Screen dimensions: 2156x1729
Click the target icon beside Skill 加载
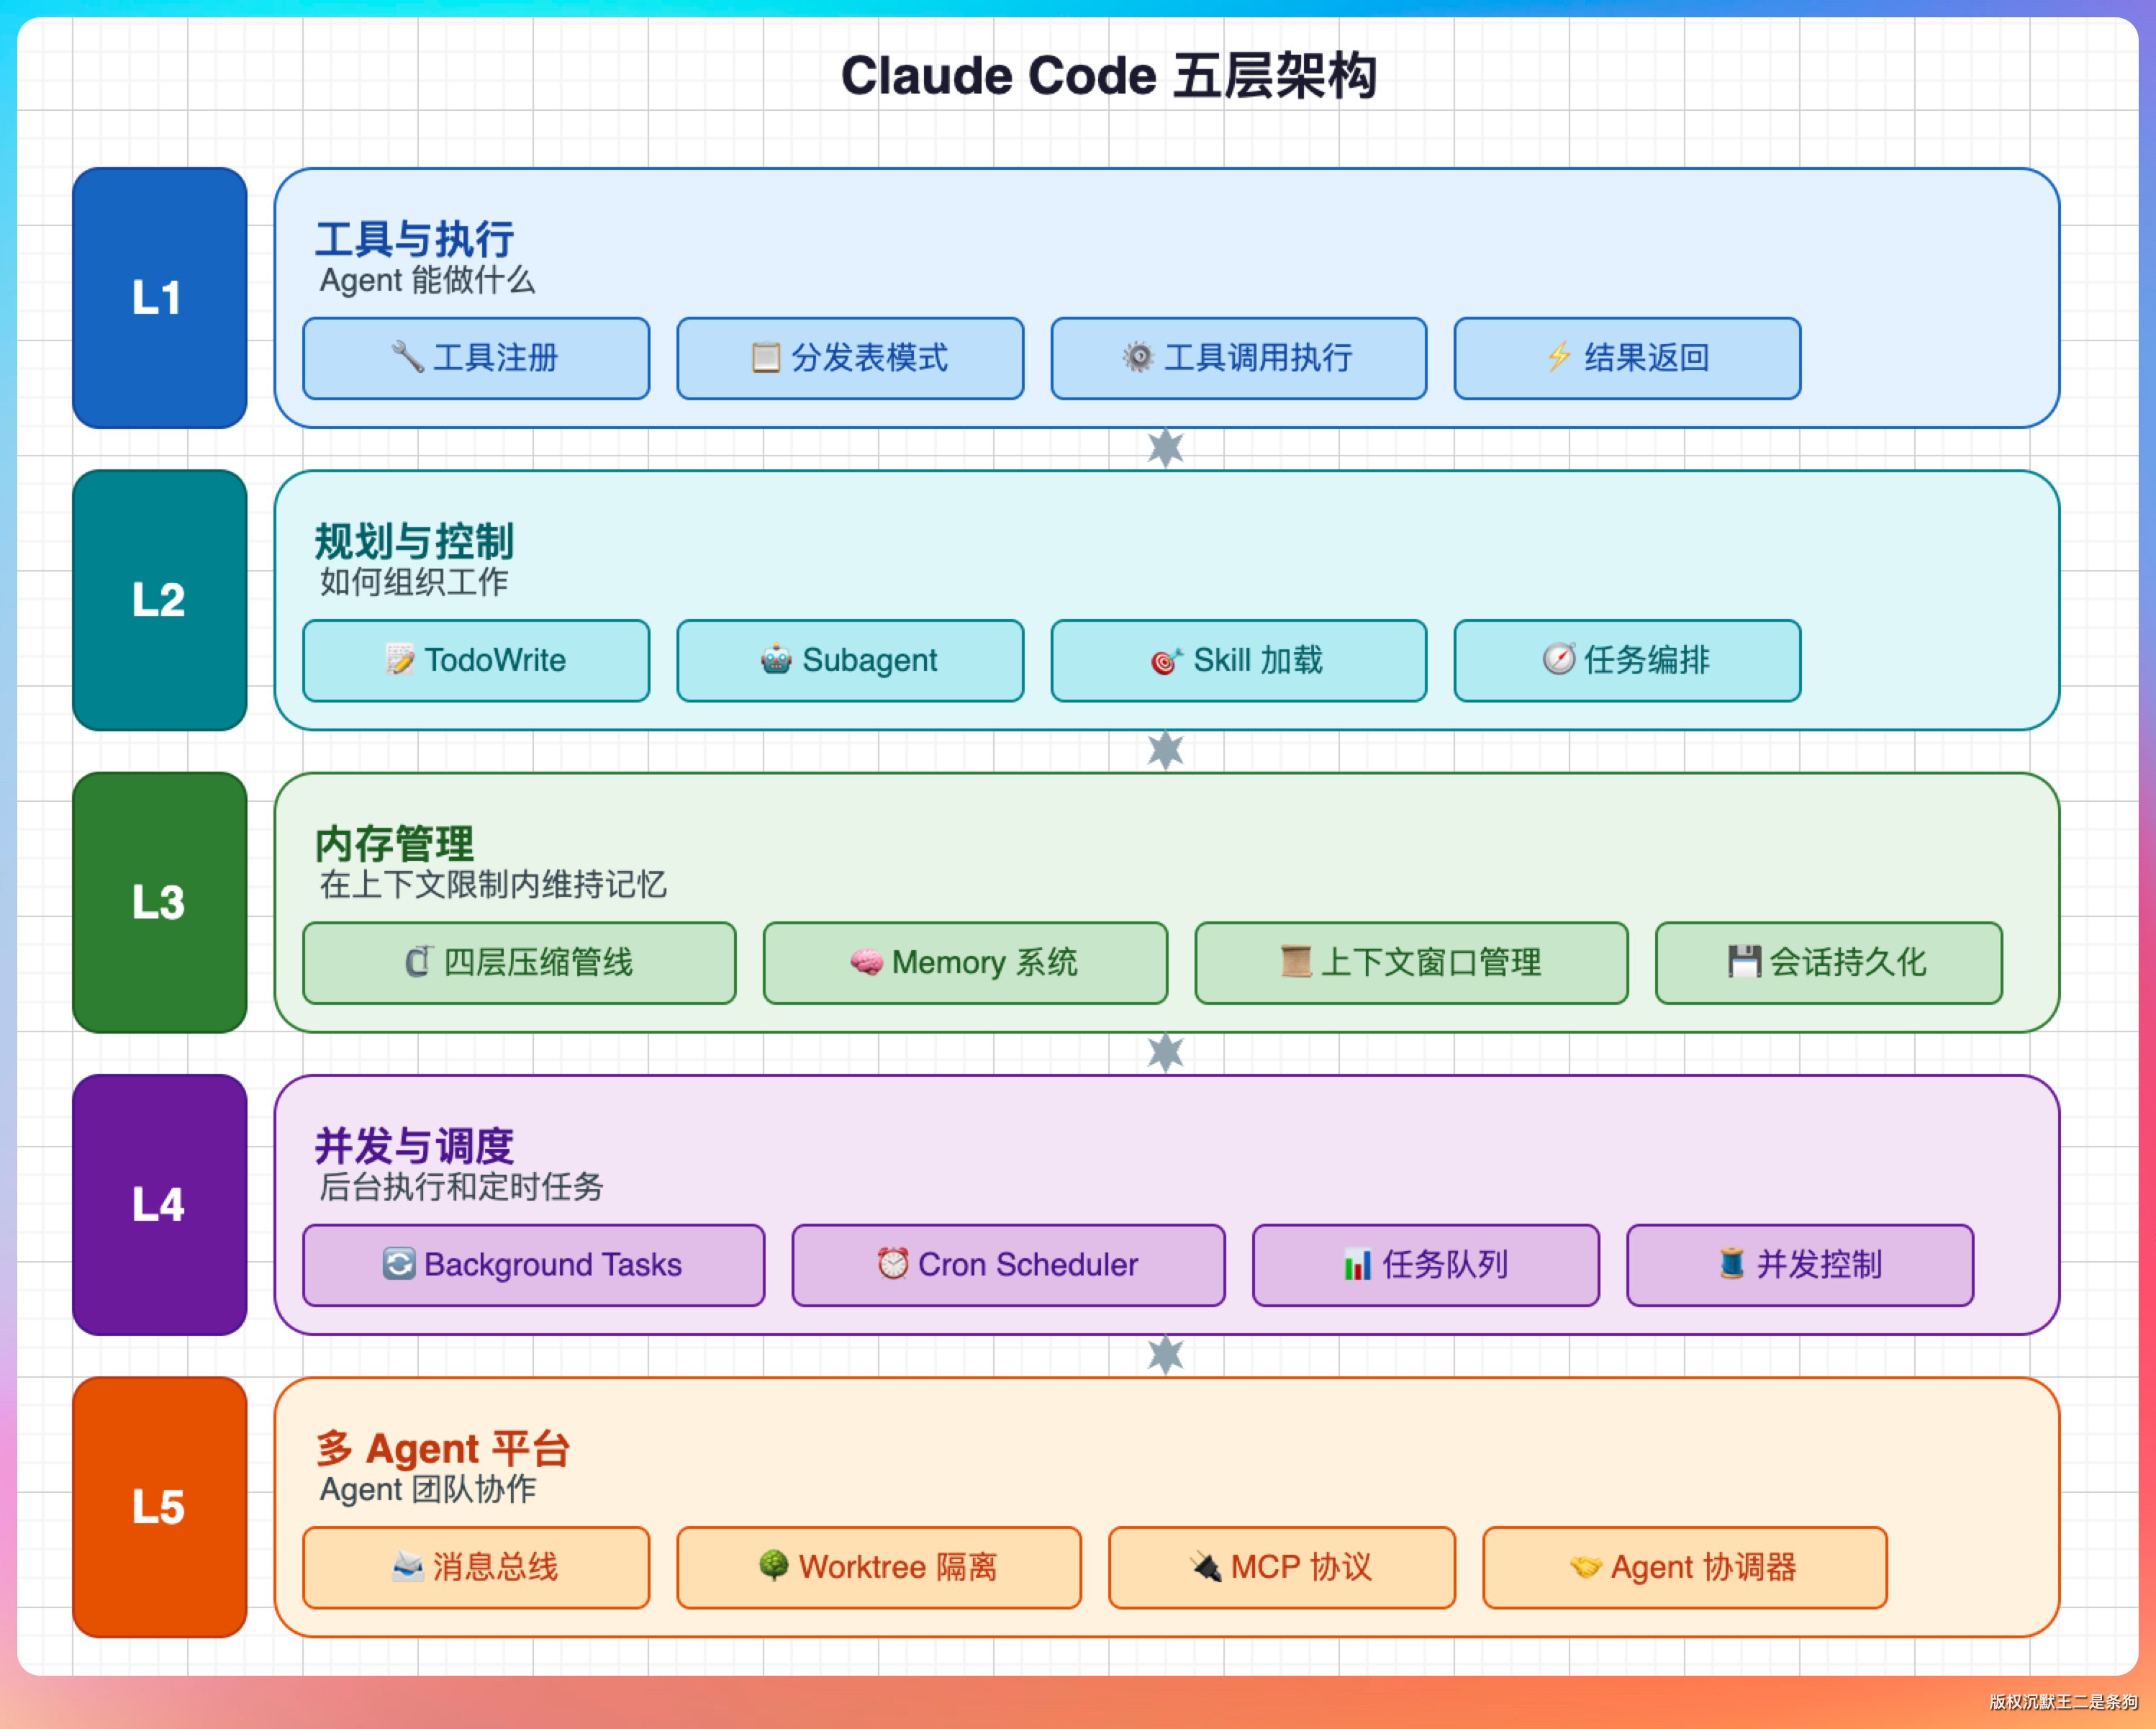pos(1166,661)
